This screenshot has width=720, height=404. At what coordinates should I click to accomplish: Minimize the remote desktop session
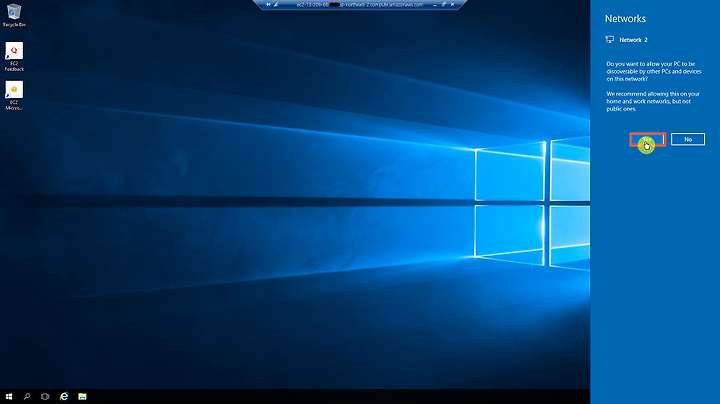[x=435, y=4]
